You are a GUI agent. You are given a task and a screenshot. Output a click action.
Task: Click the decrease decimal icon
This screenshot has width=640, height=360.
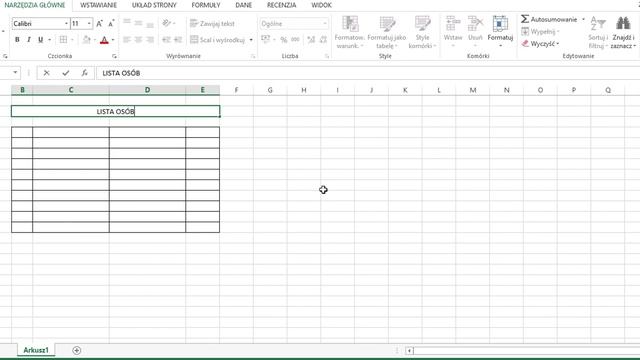[323, 40]
